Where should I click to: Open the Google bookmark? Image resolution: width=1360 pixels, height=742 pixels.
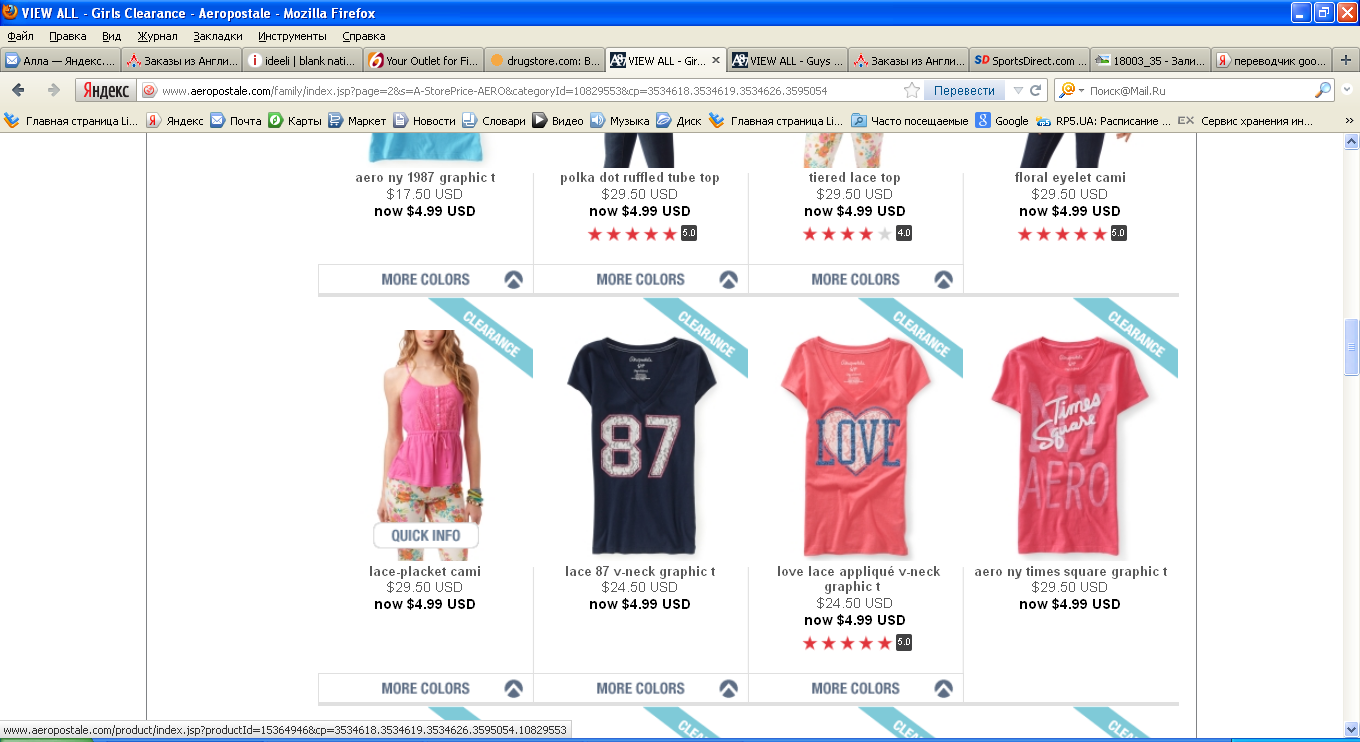point(1002,121)
